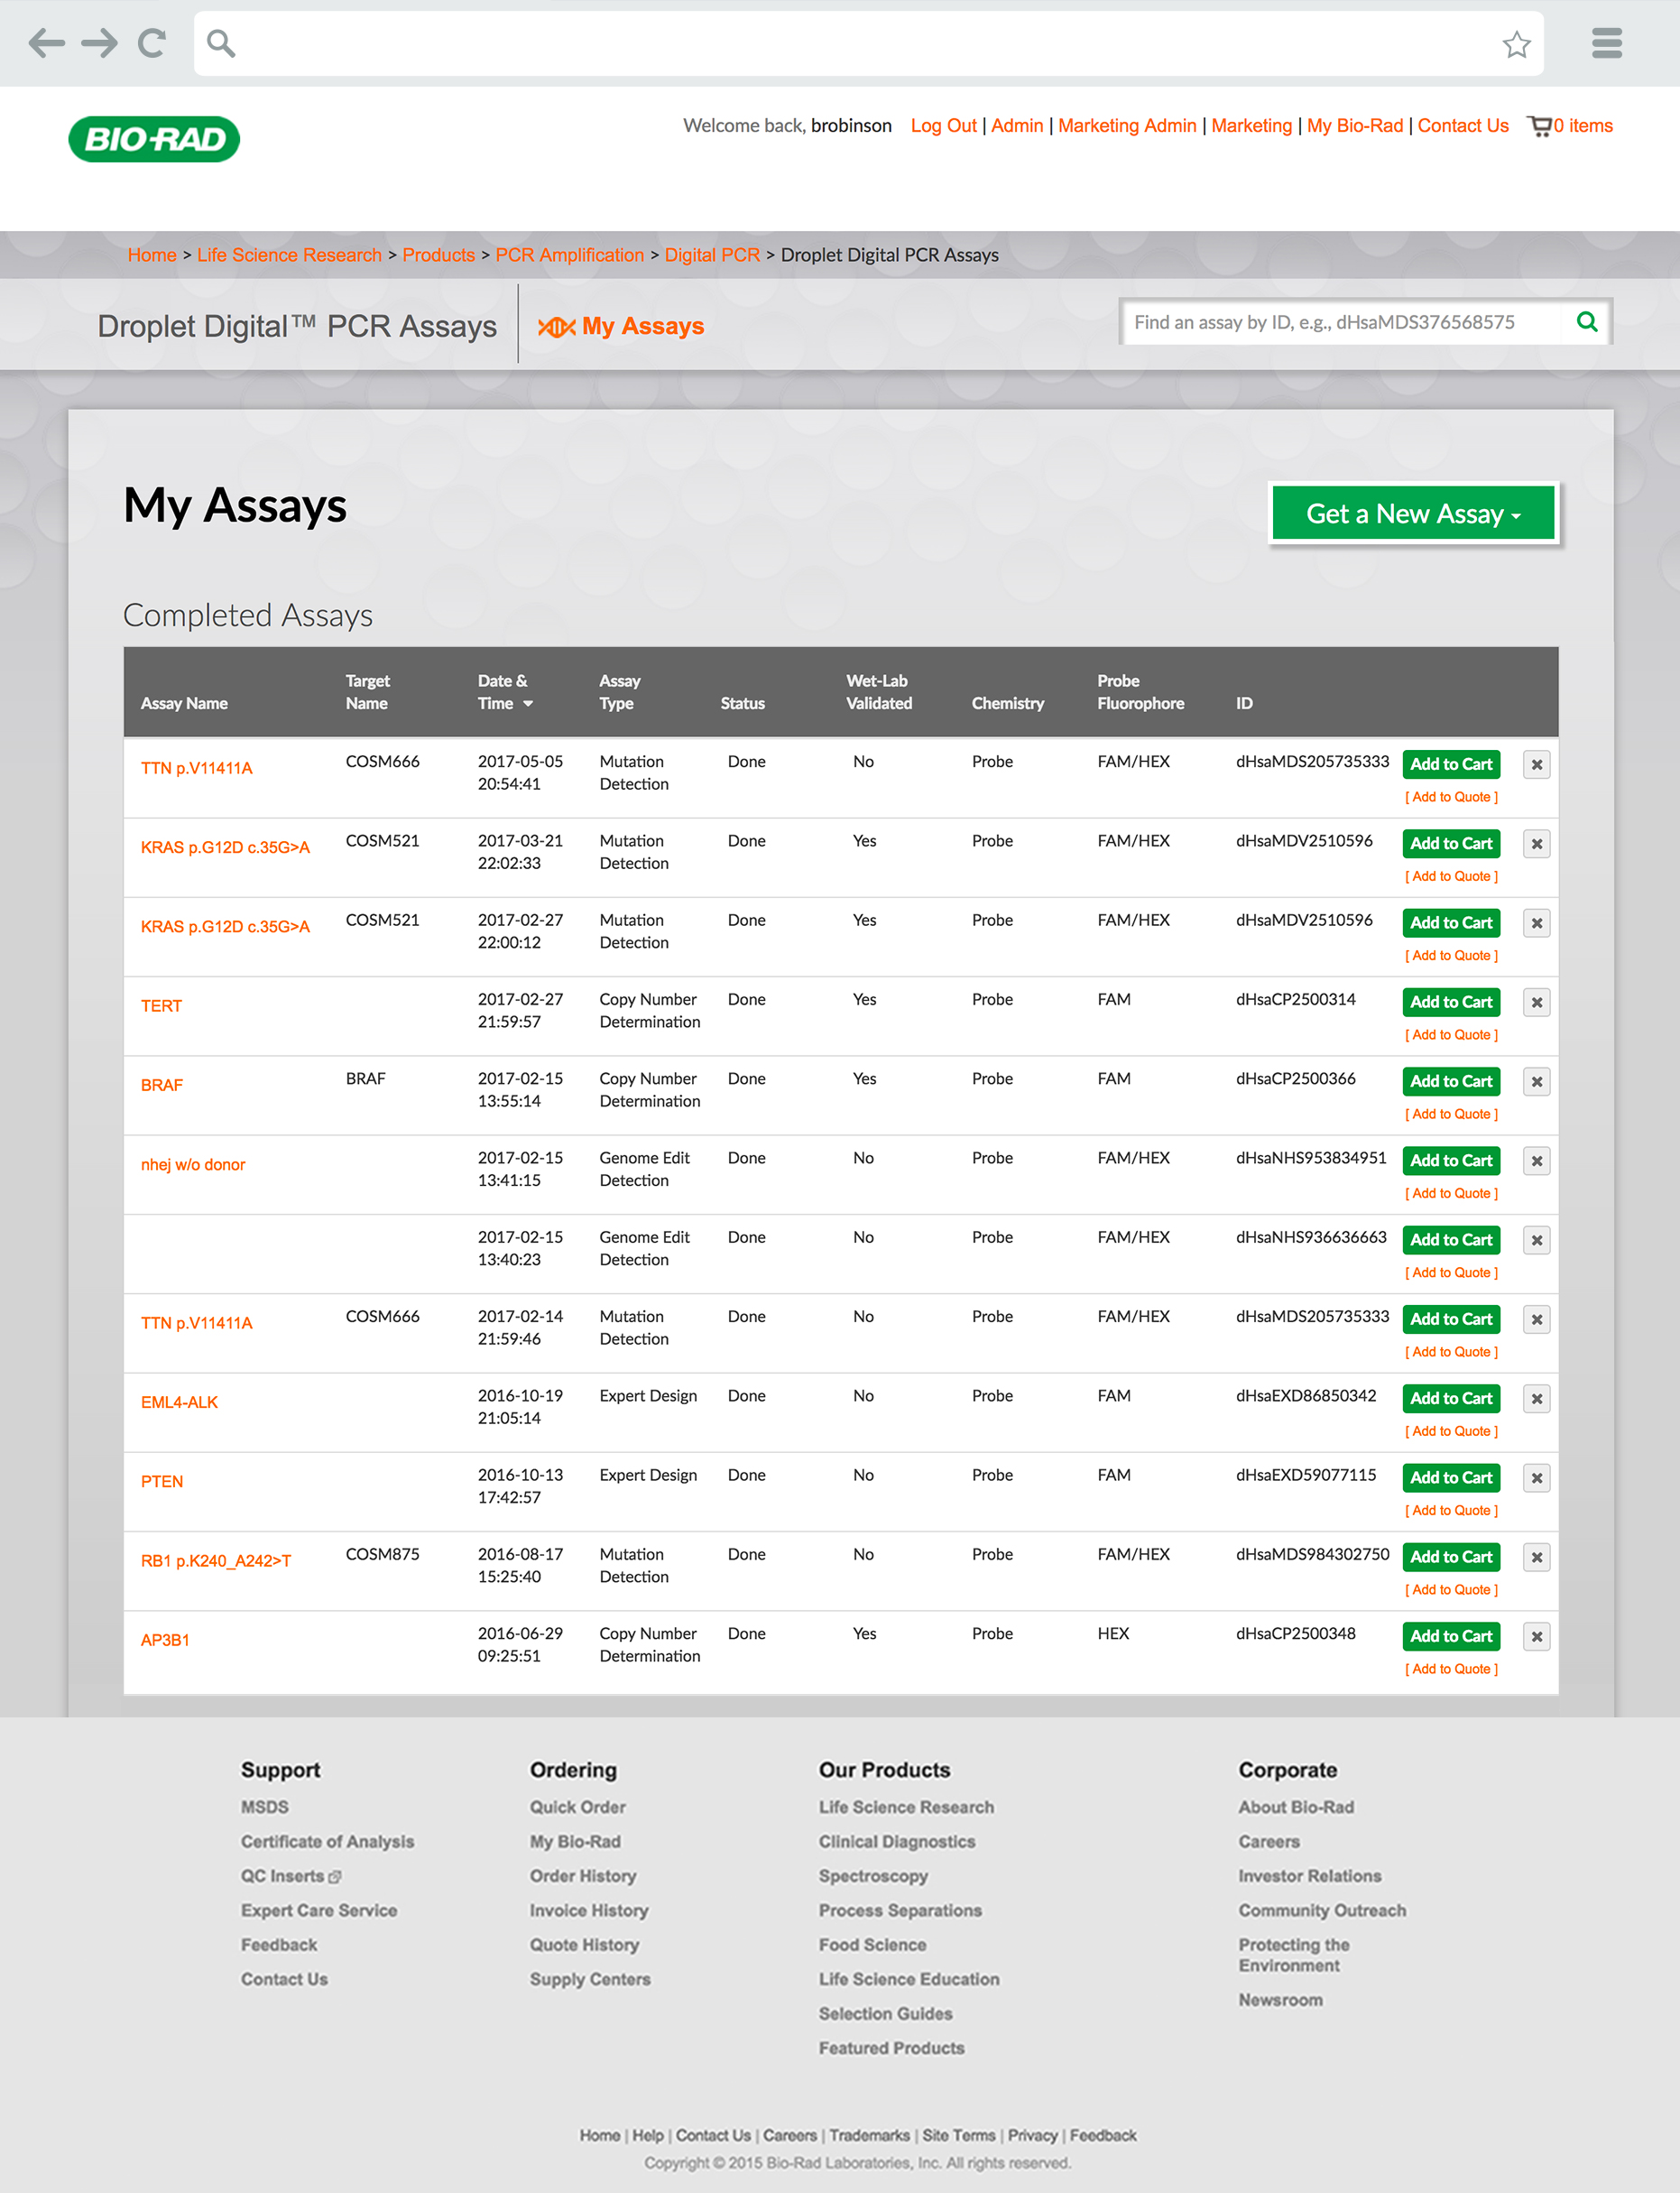The height and width of the screenshot is (2193, 1680).
Task: Open Clinical Diagnostics footer link
Action: click(897, 1841)
